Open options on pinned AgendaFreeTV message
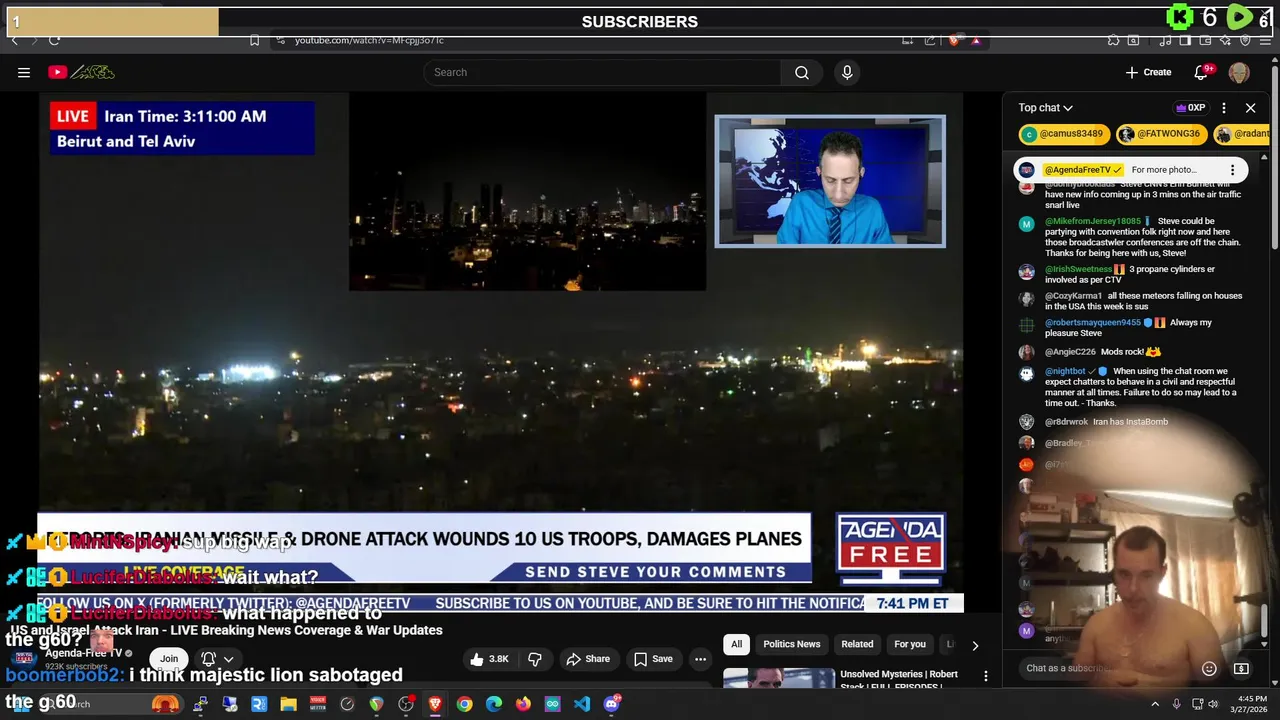Image resolution: width=1280 pixels, height=720 pixels. click(x=1232, y=170)
